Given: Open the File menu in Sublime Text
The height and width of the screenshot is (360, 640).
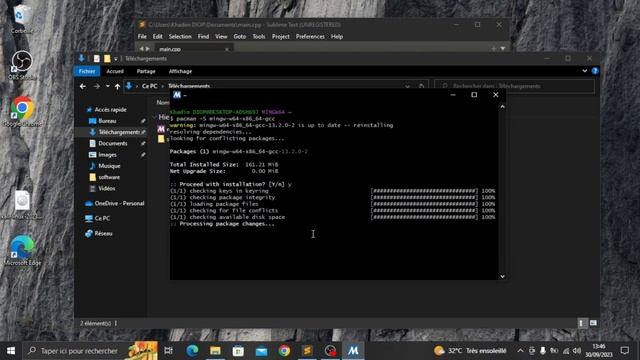Looking at the screenshot, I should point(142,37).
